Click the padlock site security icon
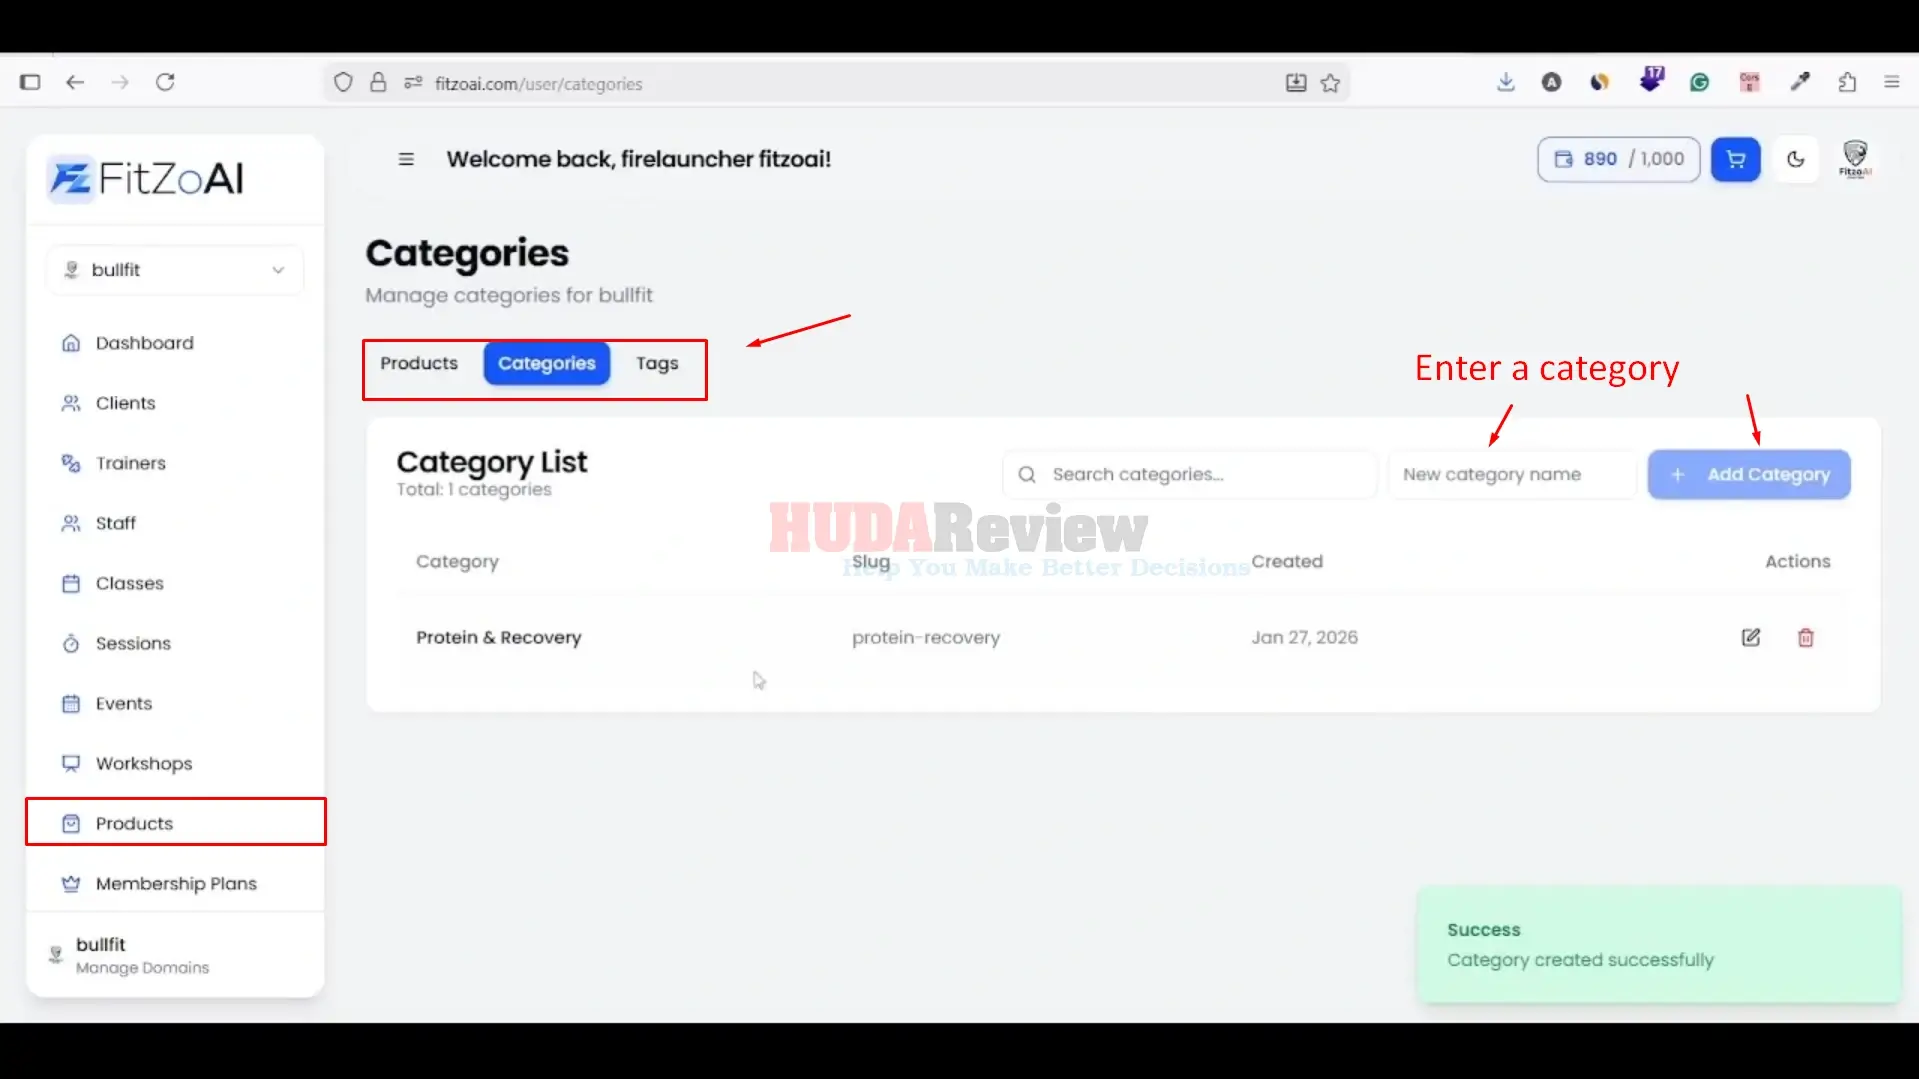 click(378, 83)
